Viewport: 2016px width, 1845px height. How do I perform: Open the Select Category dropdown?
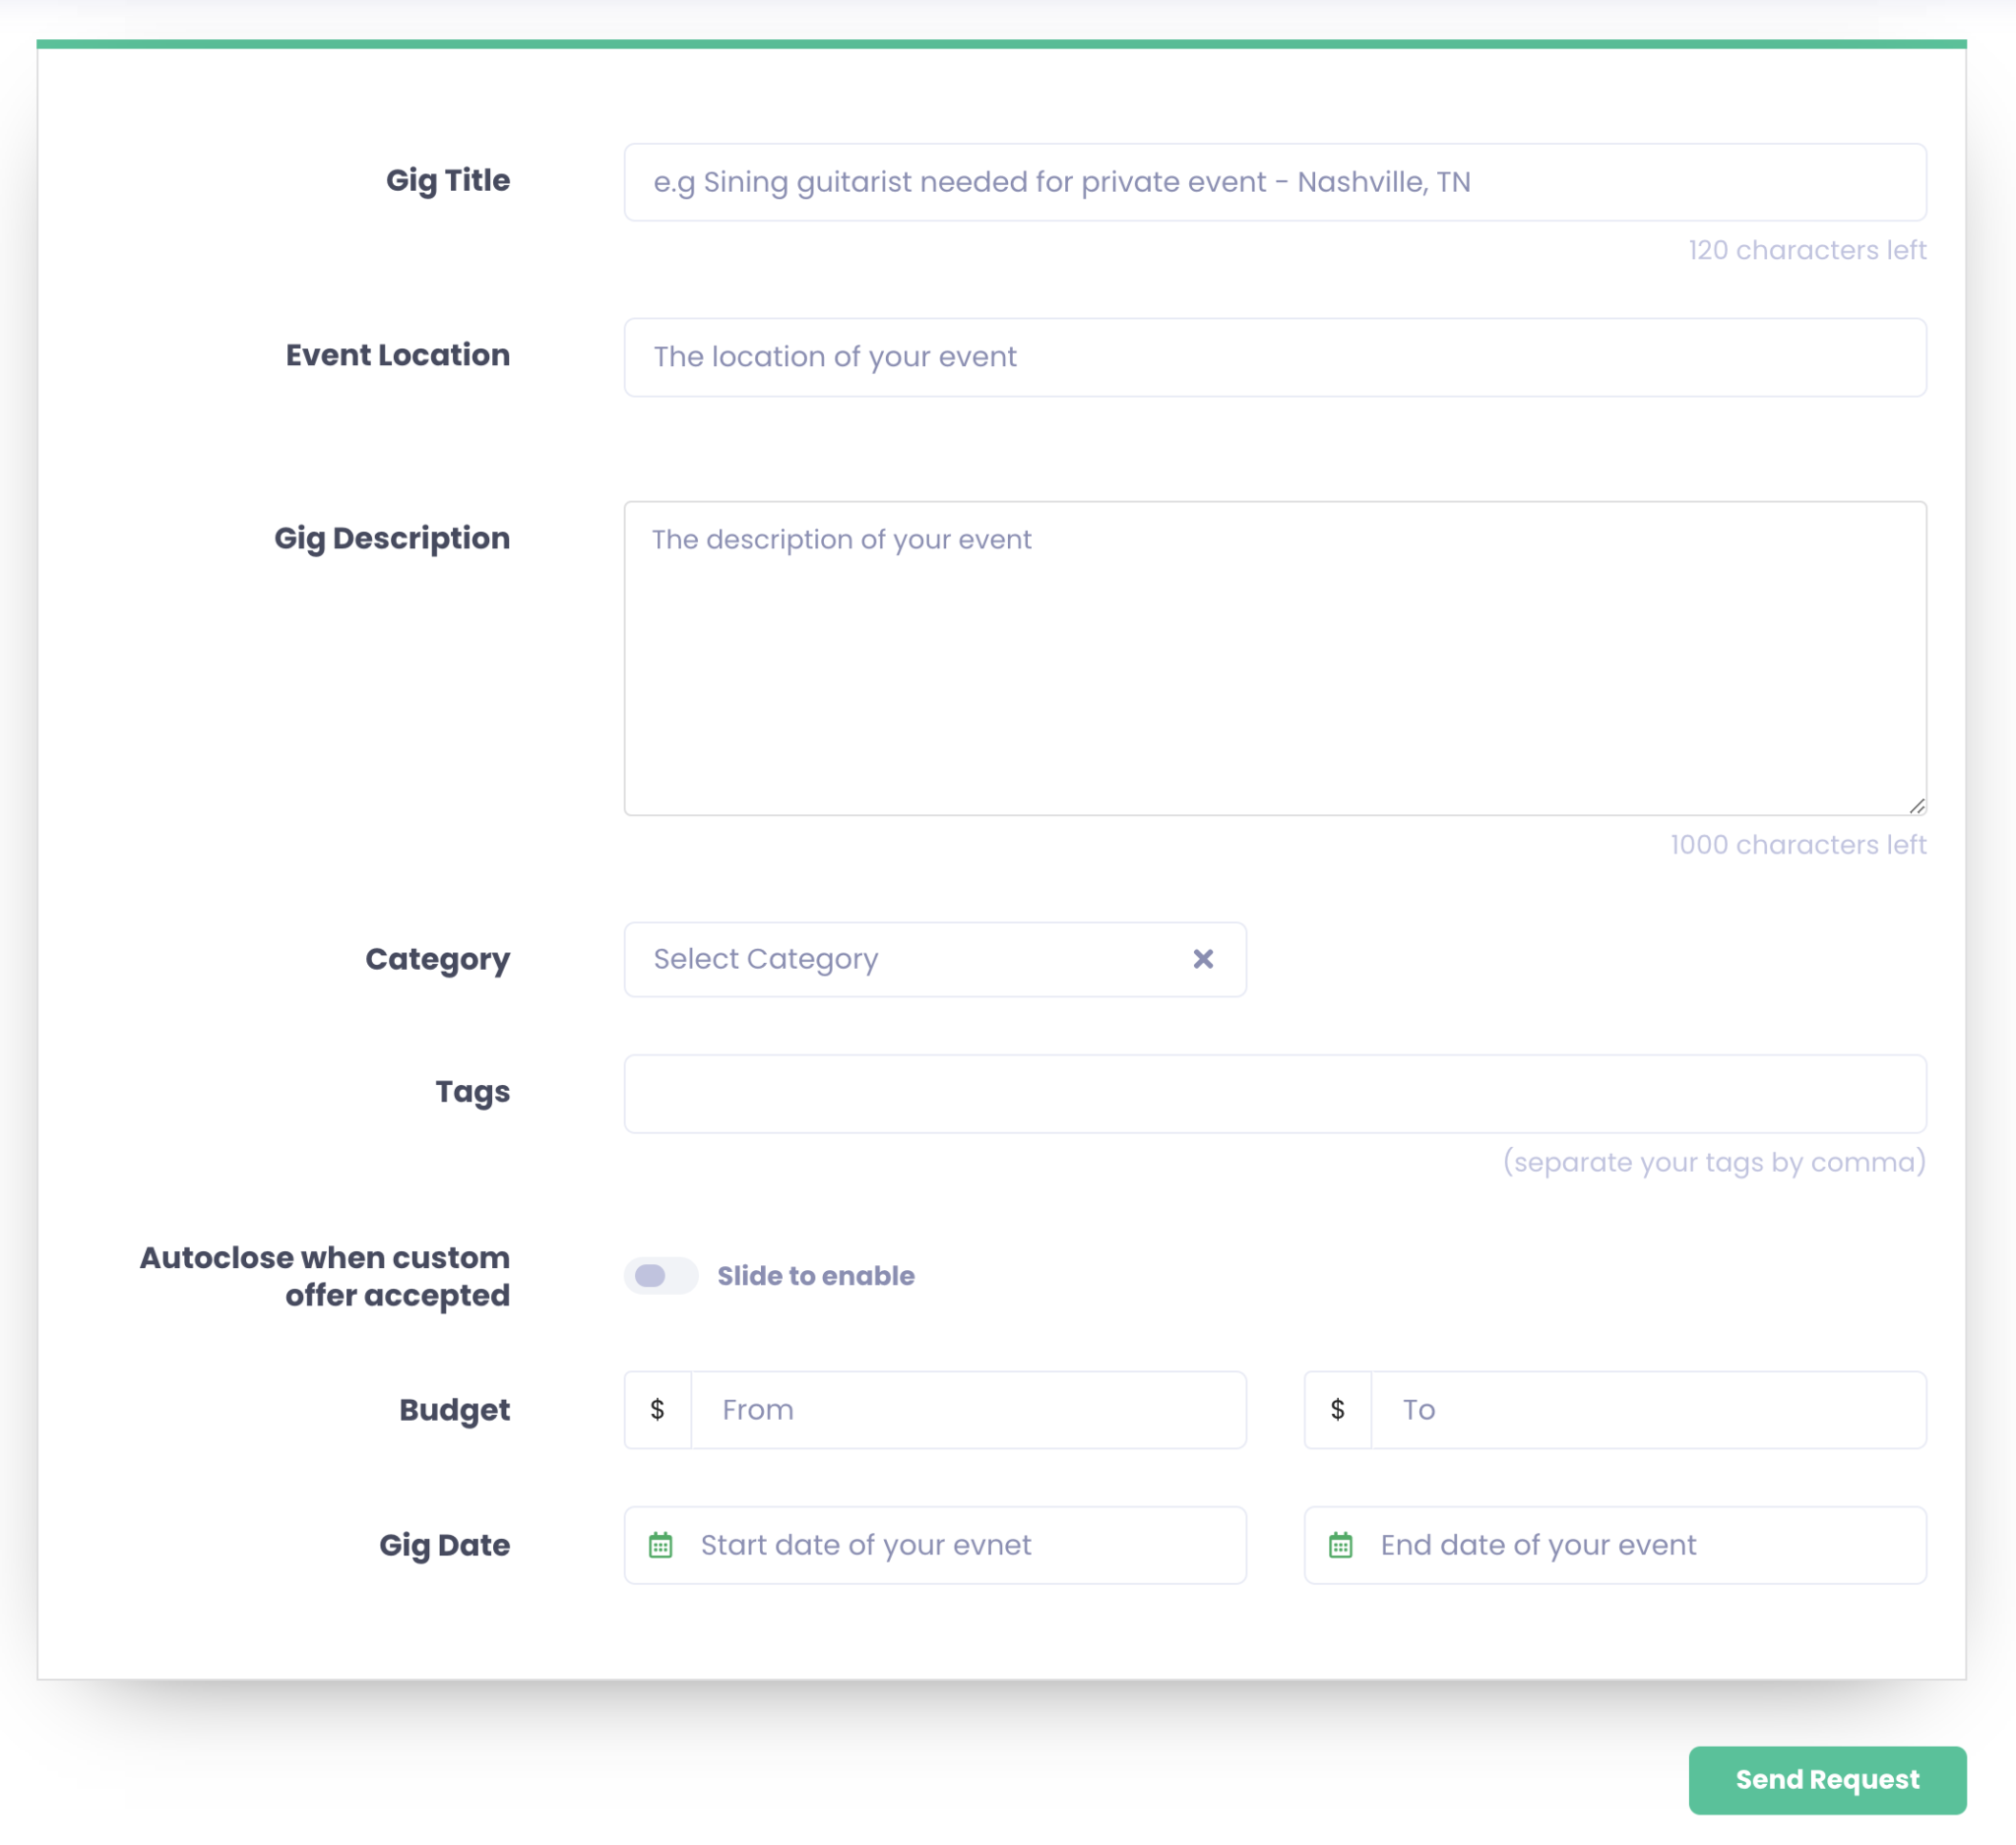click(900, 959)
